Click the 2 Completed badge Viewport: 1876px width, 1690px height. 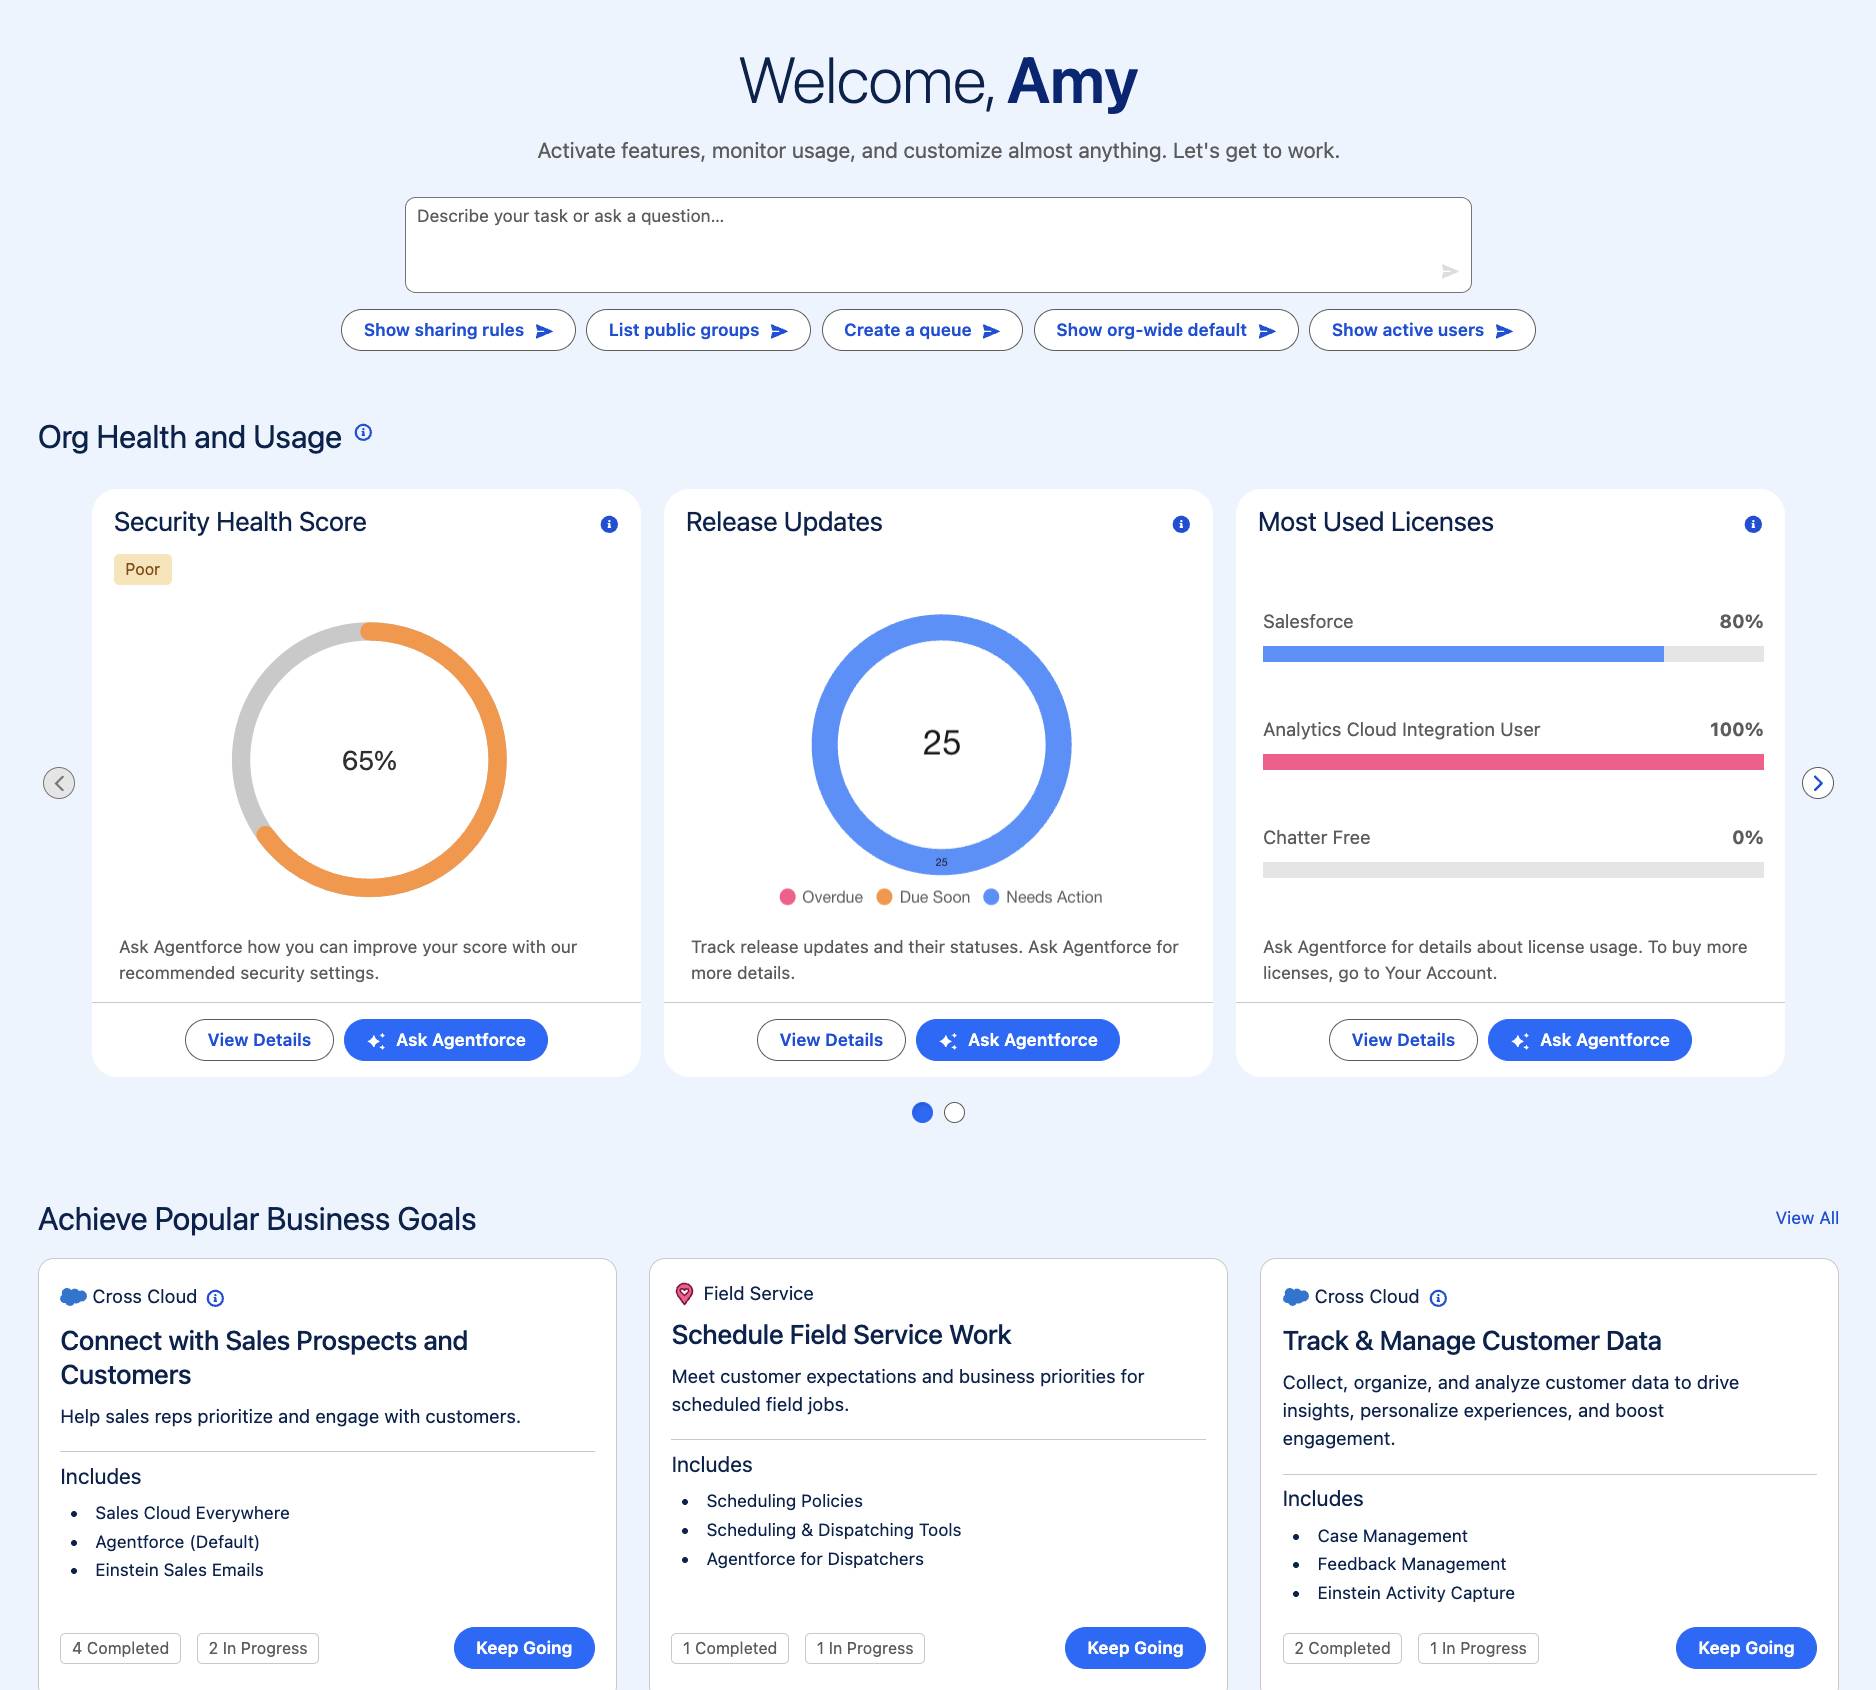point(1343,1648)
